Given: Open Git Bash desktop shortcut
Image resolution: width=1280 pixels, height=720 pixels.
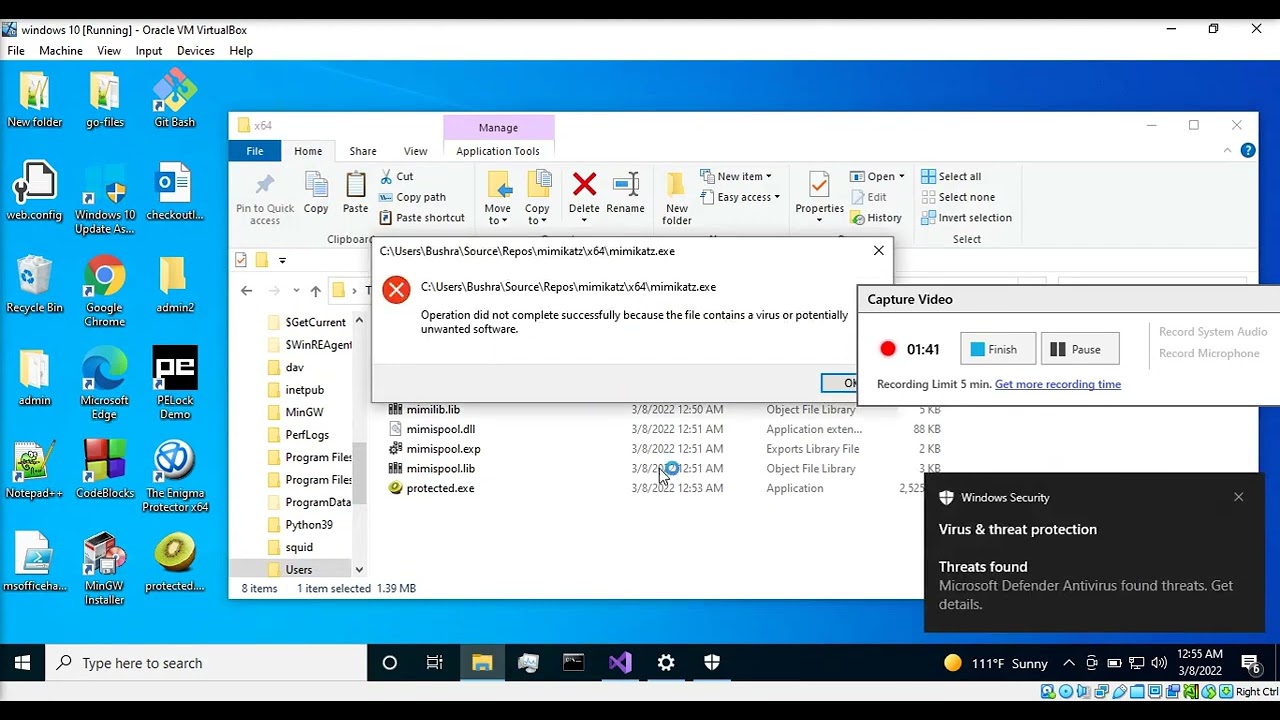Looking at the screenshot, I should pos(174,99).
